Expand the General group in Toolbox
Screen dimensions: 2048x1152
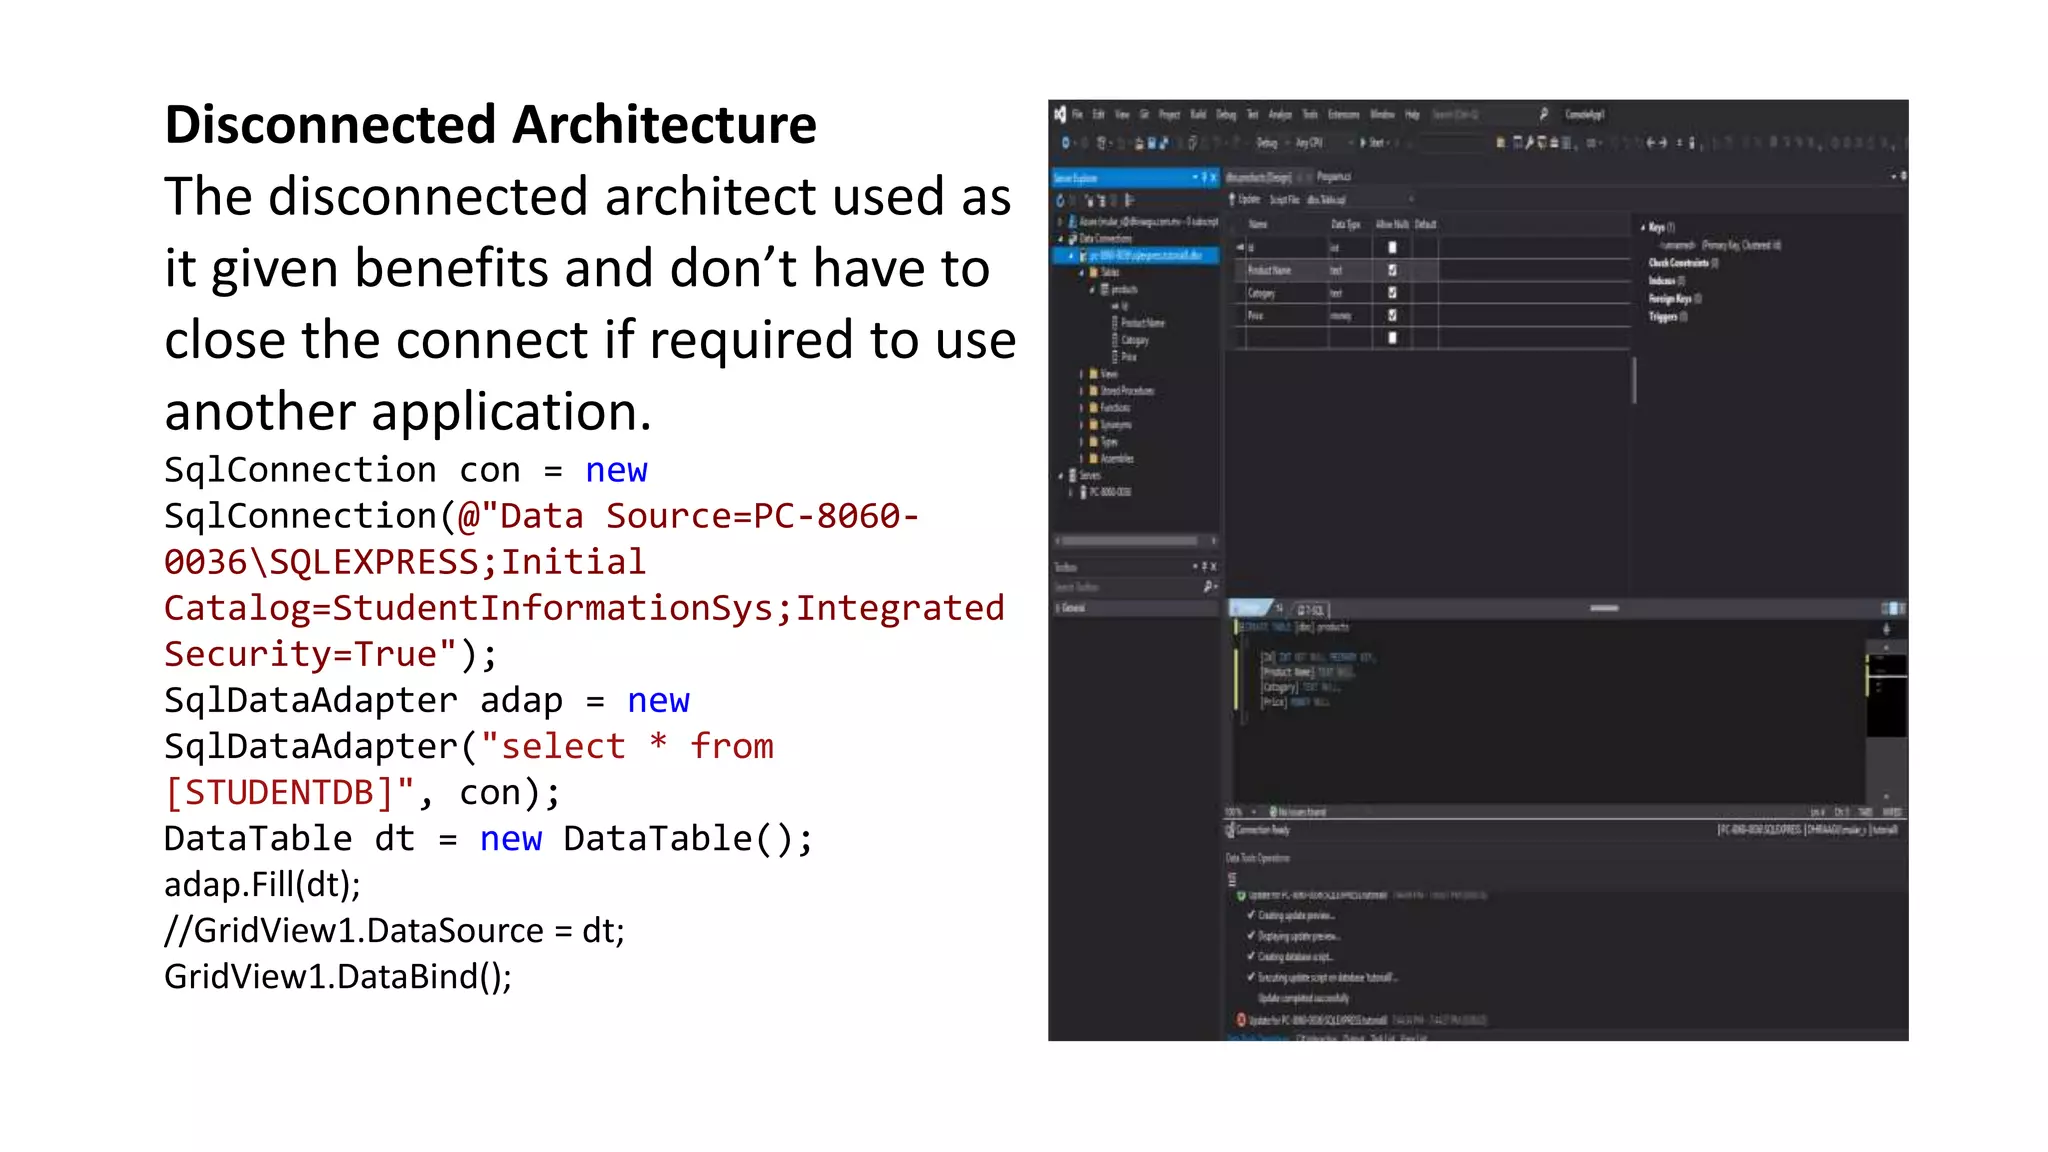tap(1060, 608)
